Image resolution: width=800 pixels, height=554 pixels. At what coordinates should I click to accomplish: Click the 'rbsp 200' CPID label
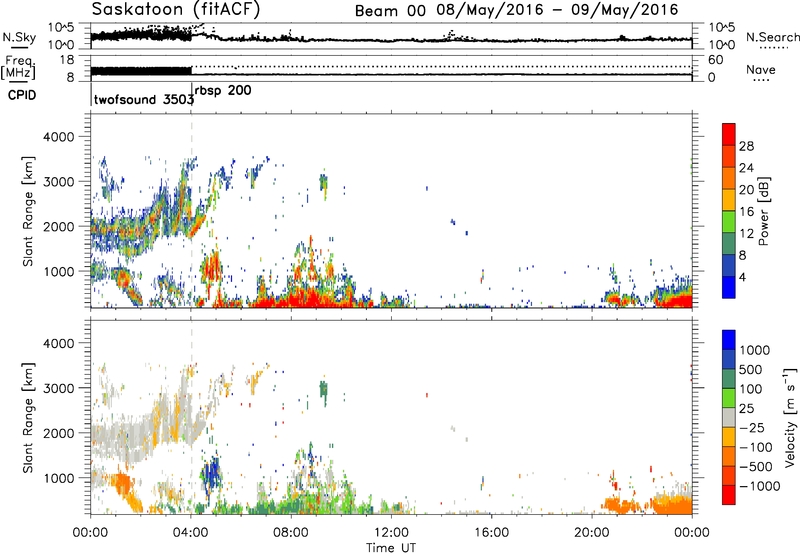[x=223, y=91]
